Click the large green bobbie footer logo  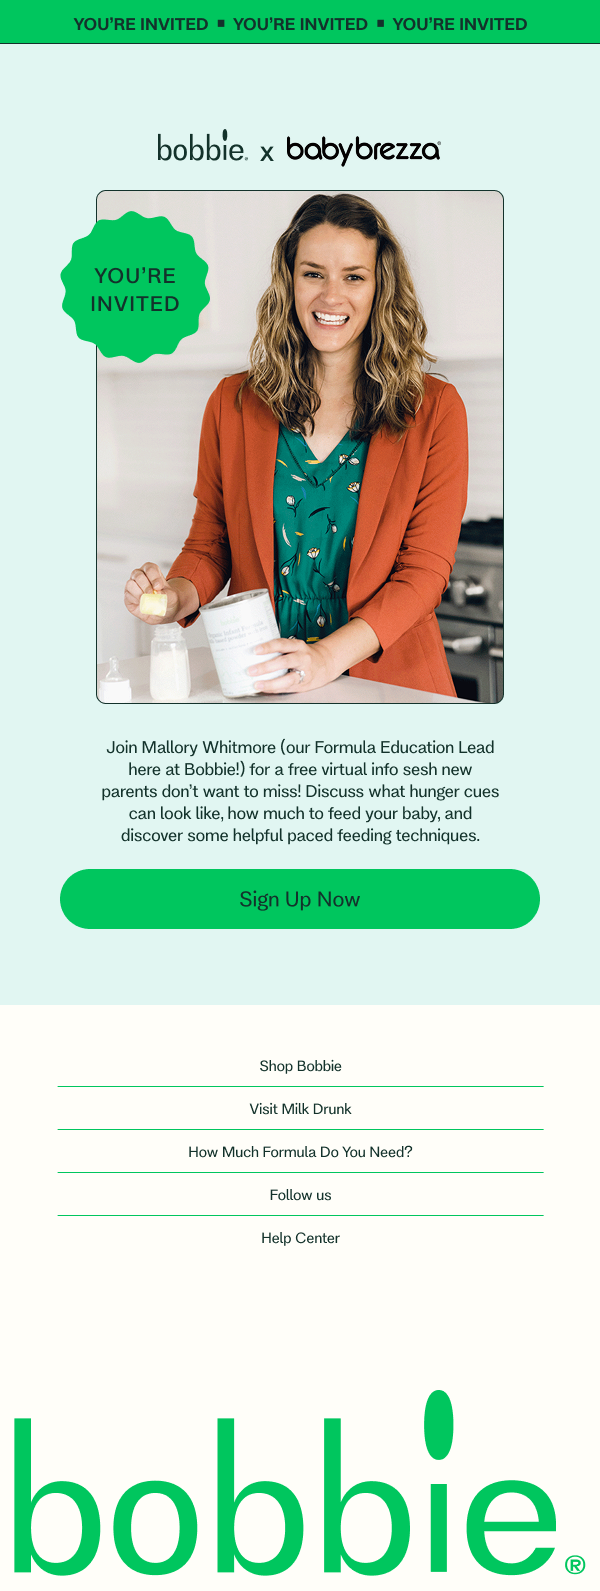coord(286,1484)
